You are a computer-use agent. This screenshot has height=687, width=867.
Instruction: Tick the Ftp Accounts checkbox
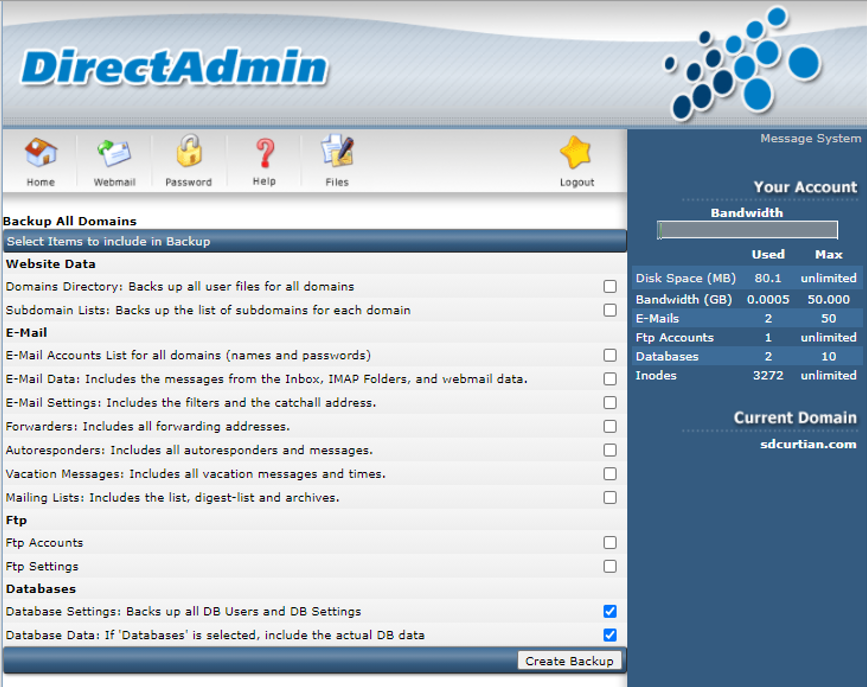pyautogui.click(x=610, y=543)
